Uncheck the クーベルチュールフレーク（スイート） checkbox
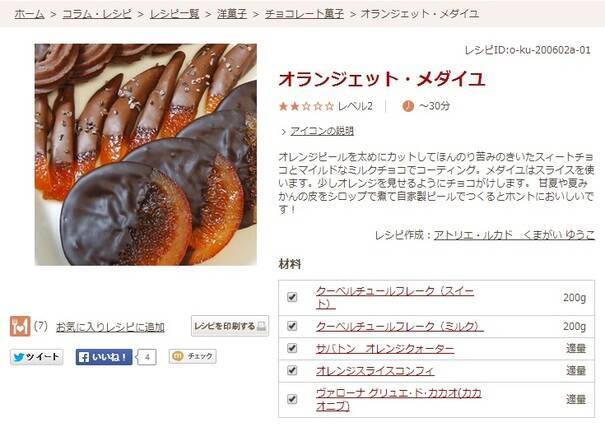The width and height of the screenshot is (605, 427). click(292, 297)
